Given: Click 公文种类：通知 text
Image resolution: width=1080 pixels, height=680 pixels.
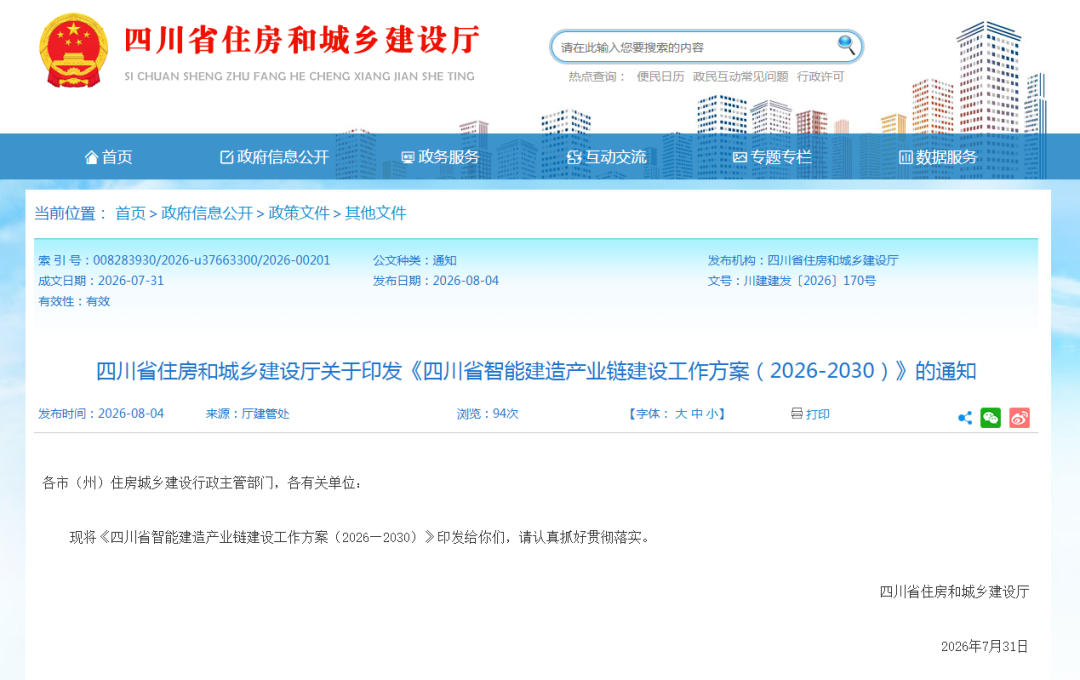Looking at the screenshot, I should 415,260.
